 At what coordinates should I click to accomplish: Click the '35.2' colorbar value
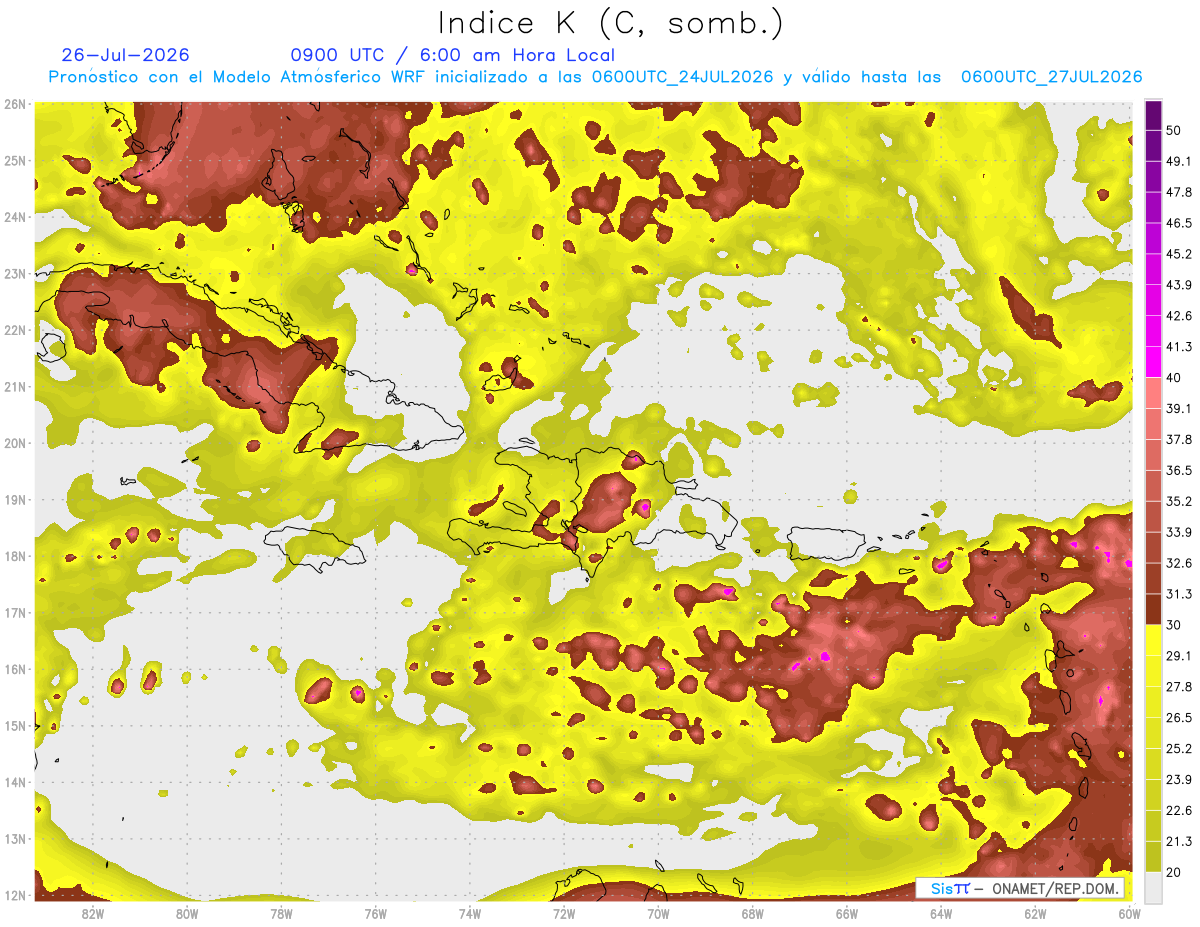point(1178,501)
